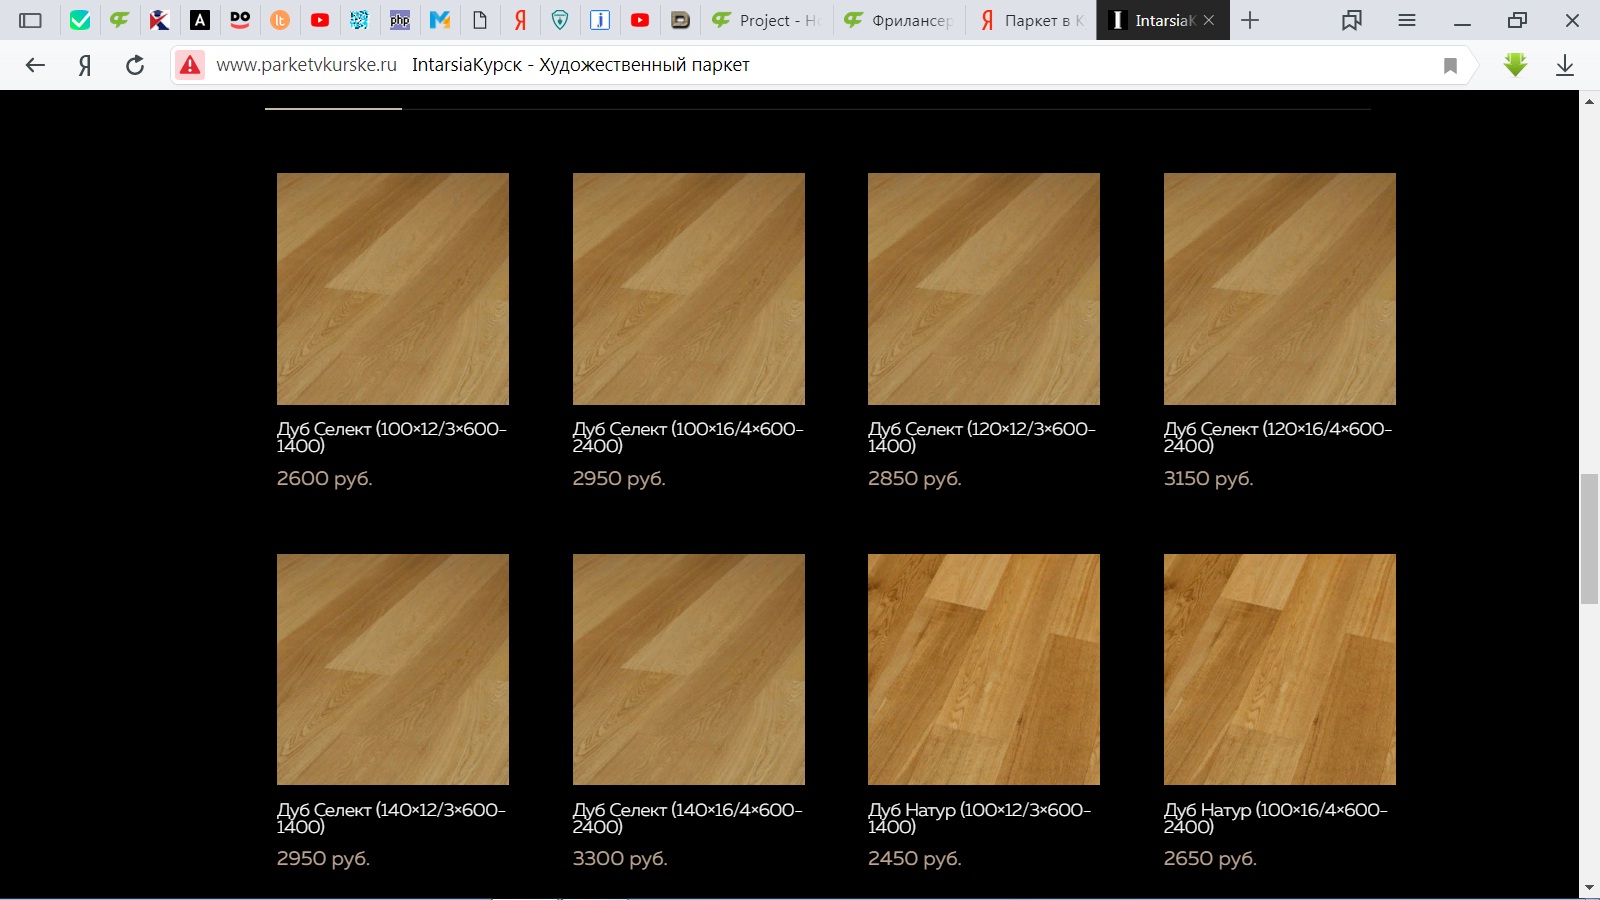Open the Дуб Натур 100×16/4×600-2400 product image
1600x900 pixels.
[x=1280, y=669]
